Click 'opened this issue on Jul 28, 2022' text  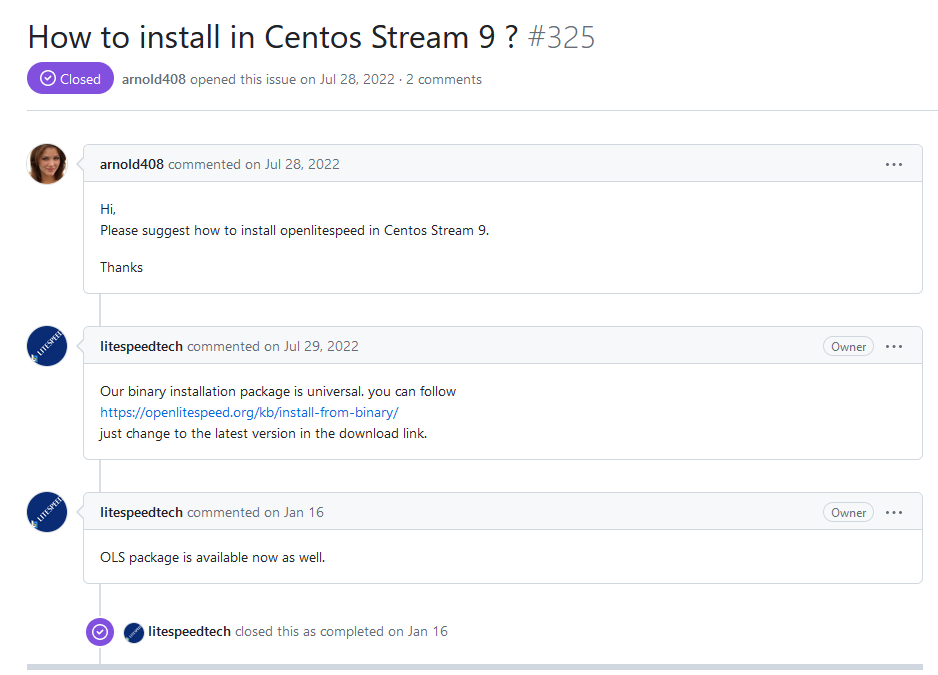(293, 80)
